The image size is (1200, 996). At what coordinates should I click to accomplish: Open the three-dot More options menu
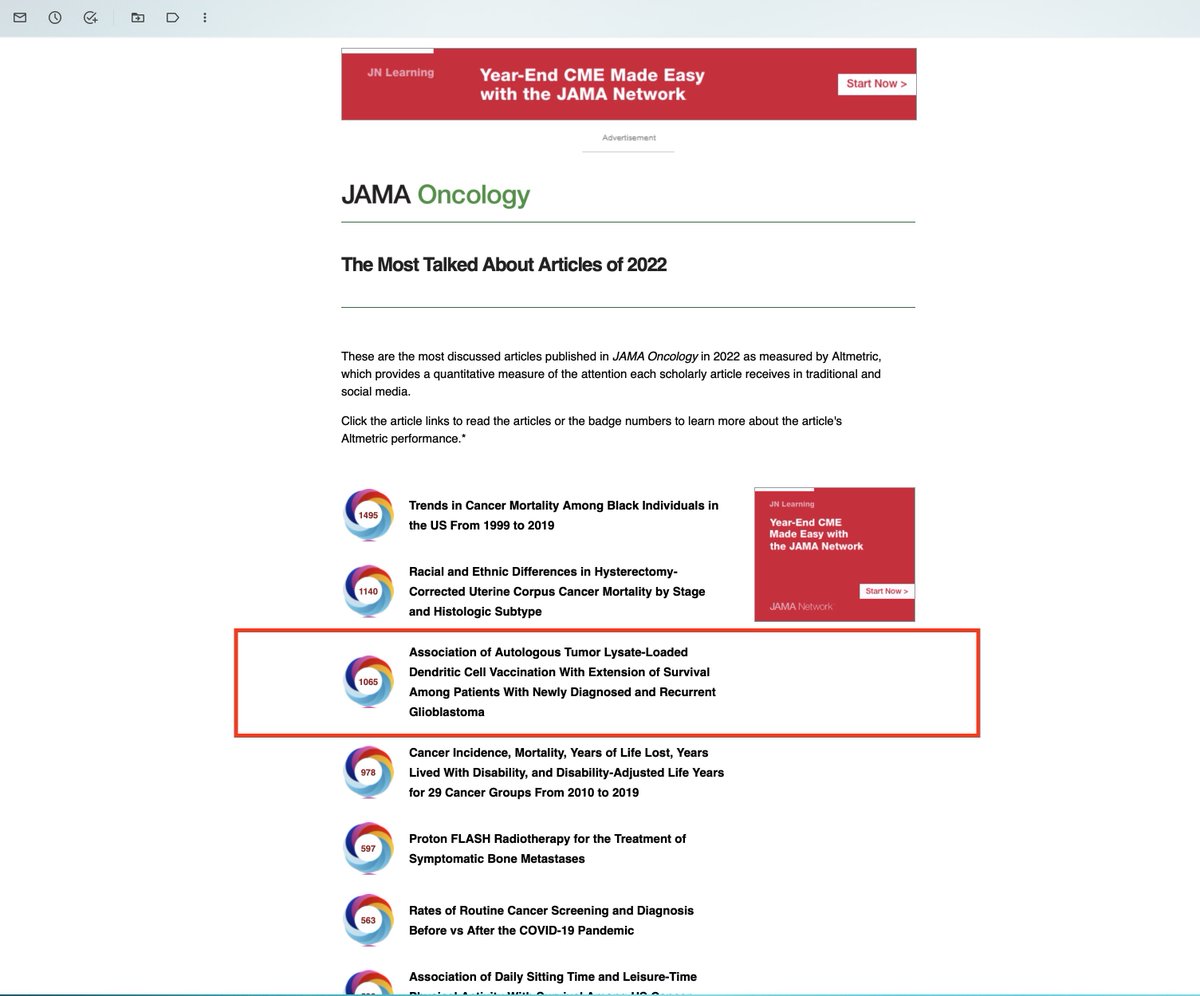205,18
